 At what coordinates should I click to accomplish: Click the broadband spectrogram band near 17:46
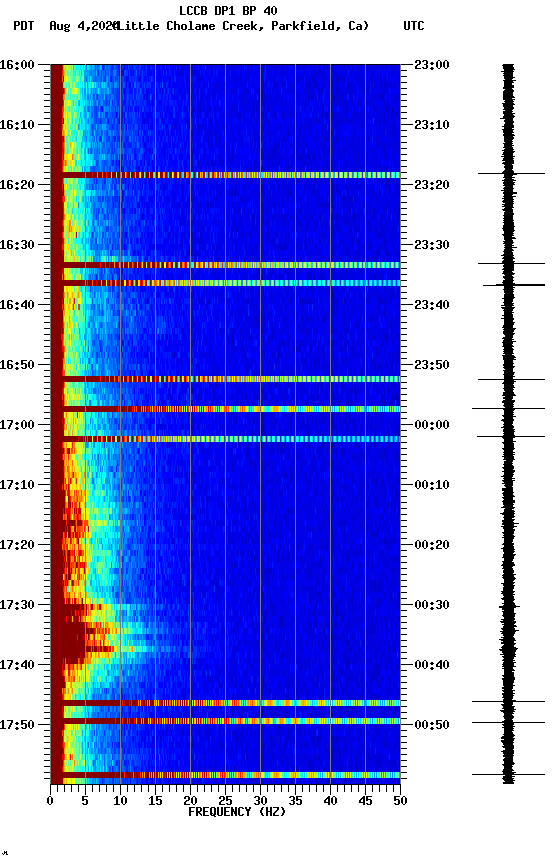point(225,703)
